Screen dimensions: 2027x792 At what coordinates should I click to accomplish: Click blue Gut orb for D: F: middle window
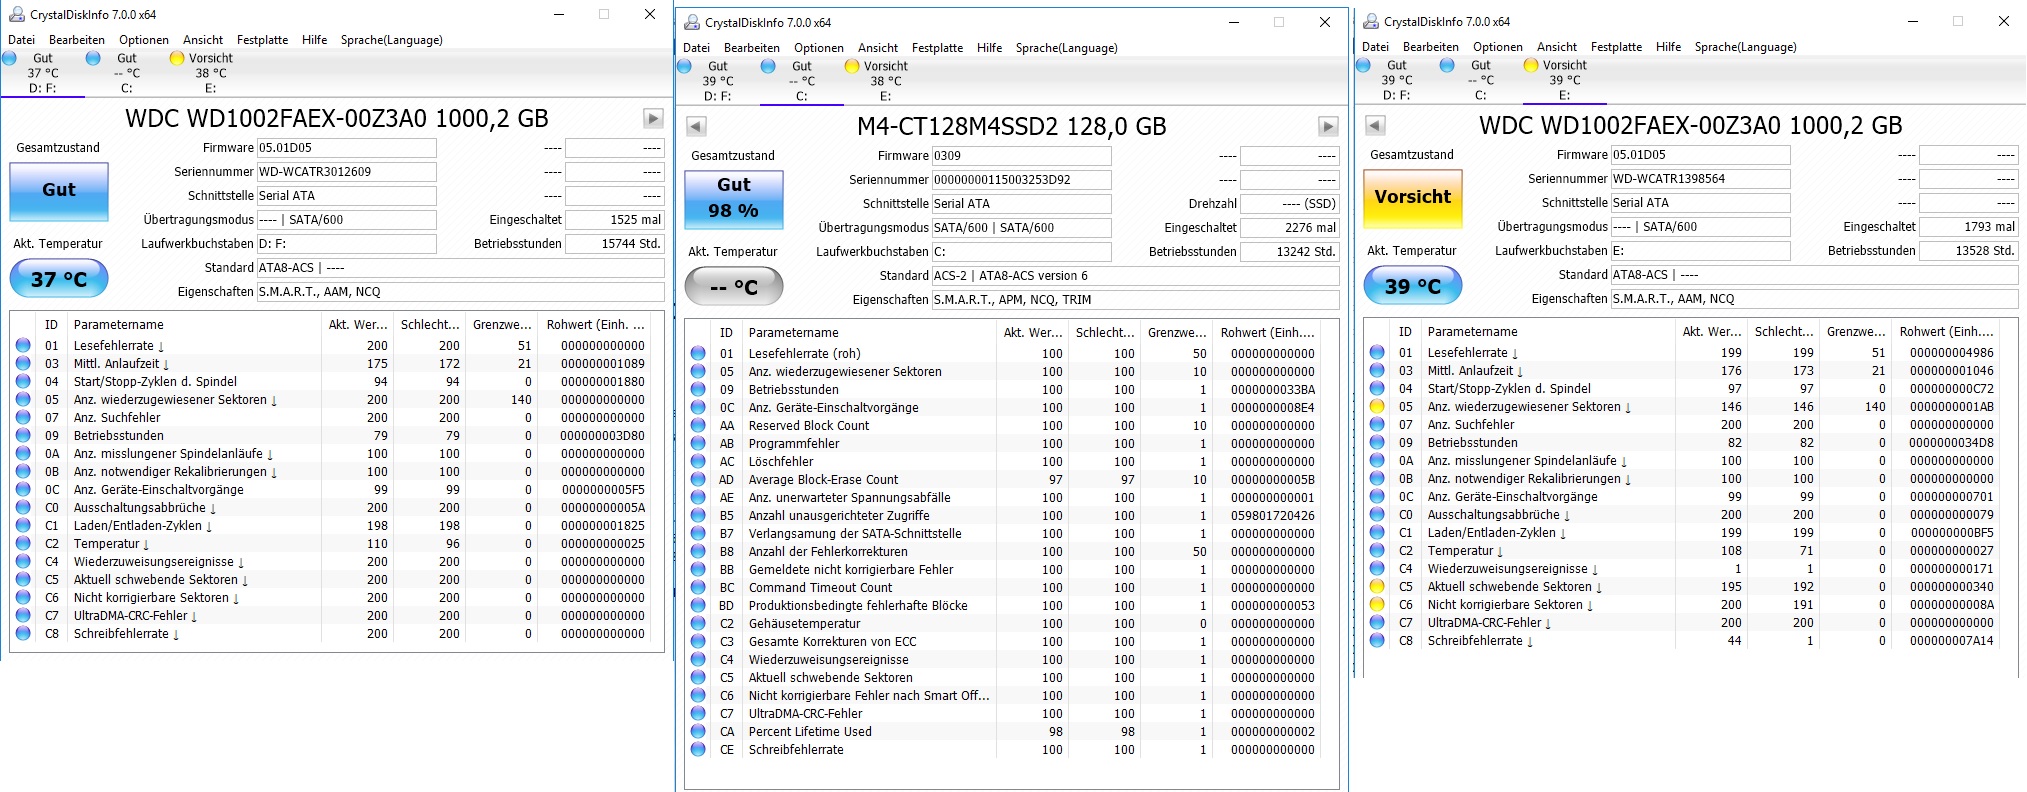point(684,66)
